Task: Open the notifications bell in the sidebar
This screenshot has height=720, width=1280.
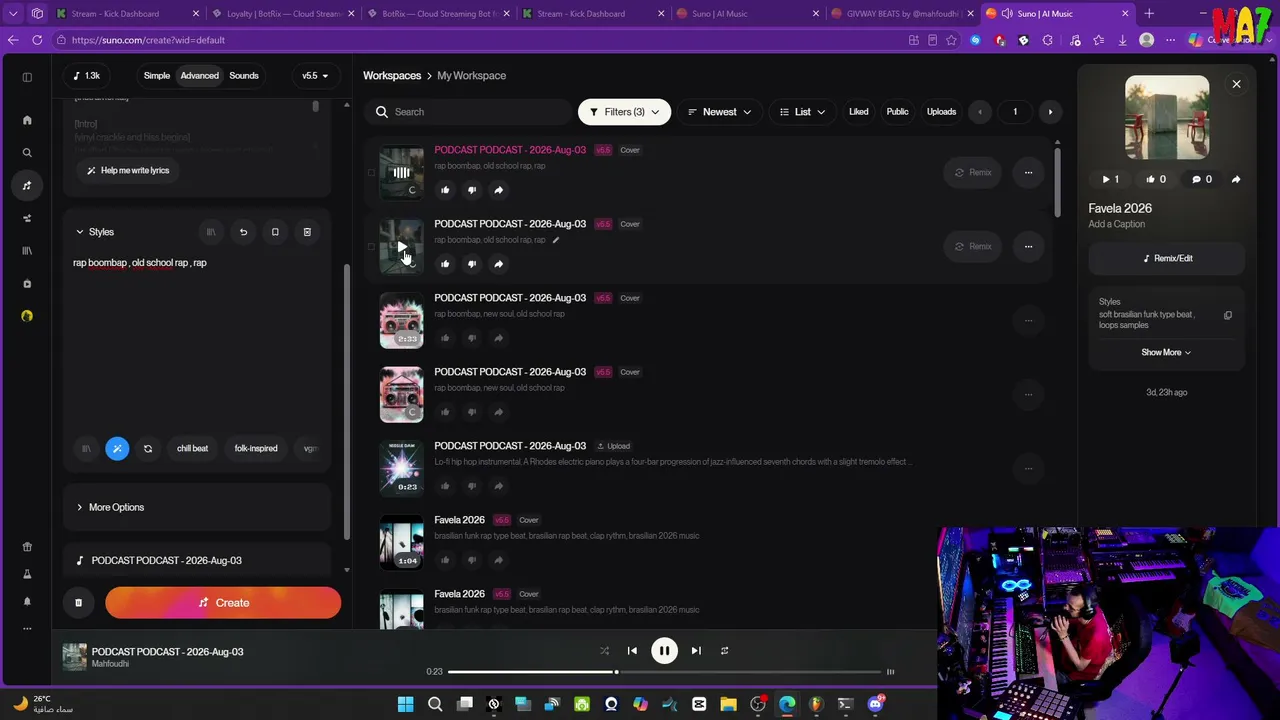Action: [27, 601]
